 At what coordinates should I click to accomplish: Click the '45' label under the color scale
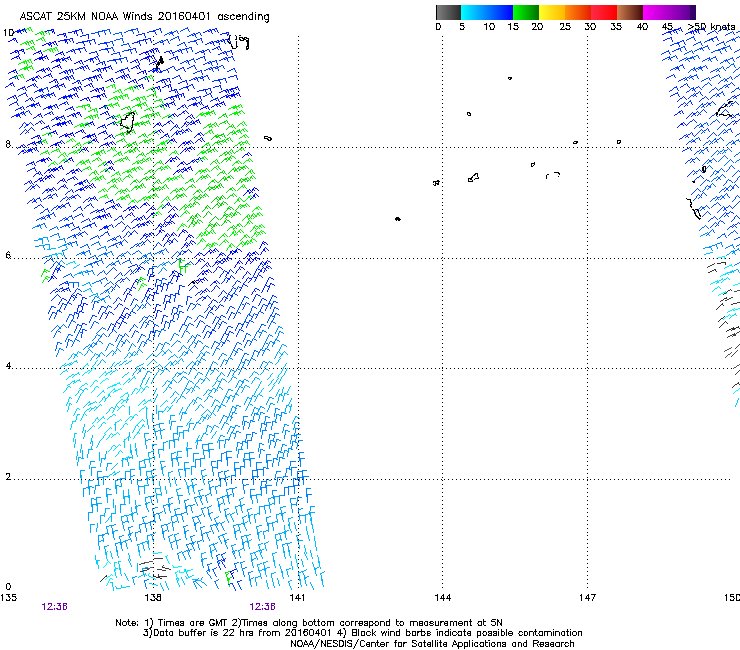667,27
